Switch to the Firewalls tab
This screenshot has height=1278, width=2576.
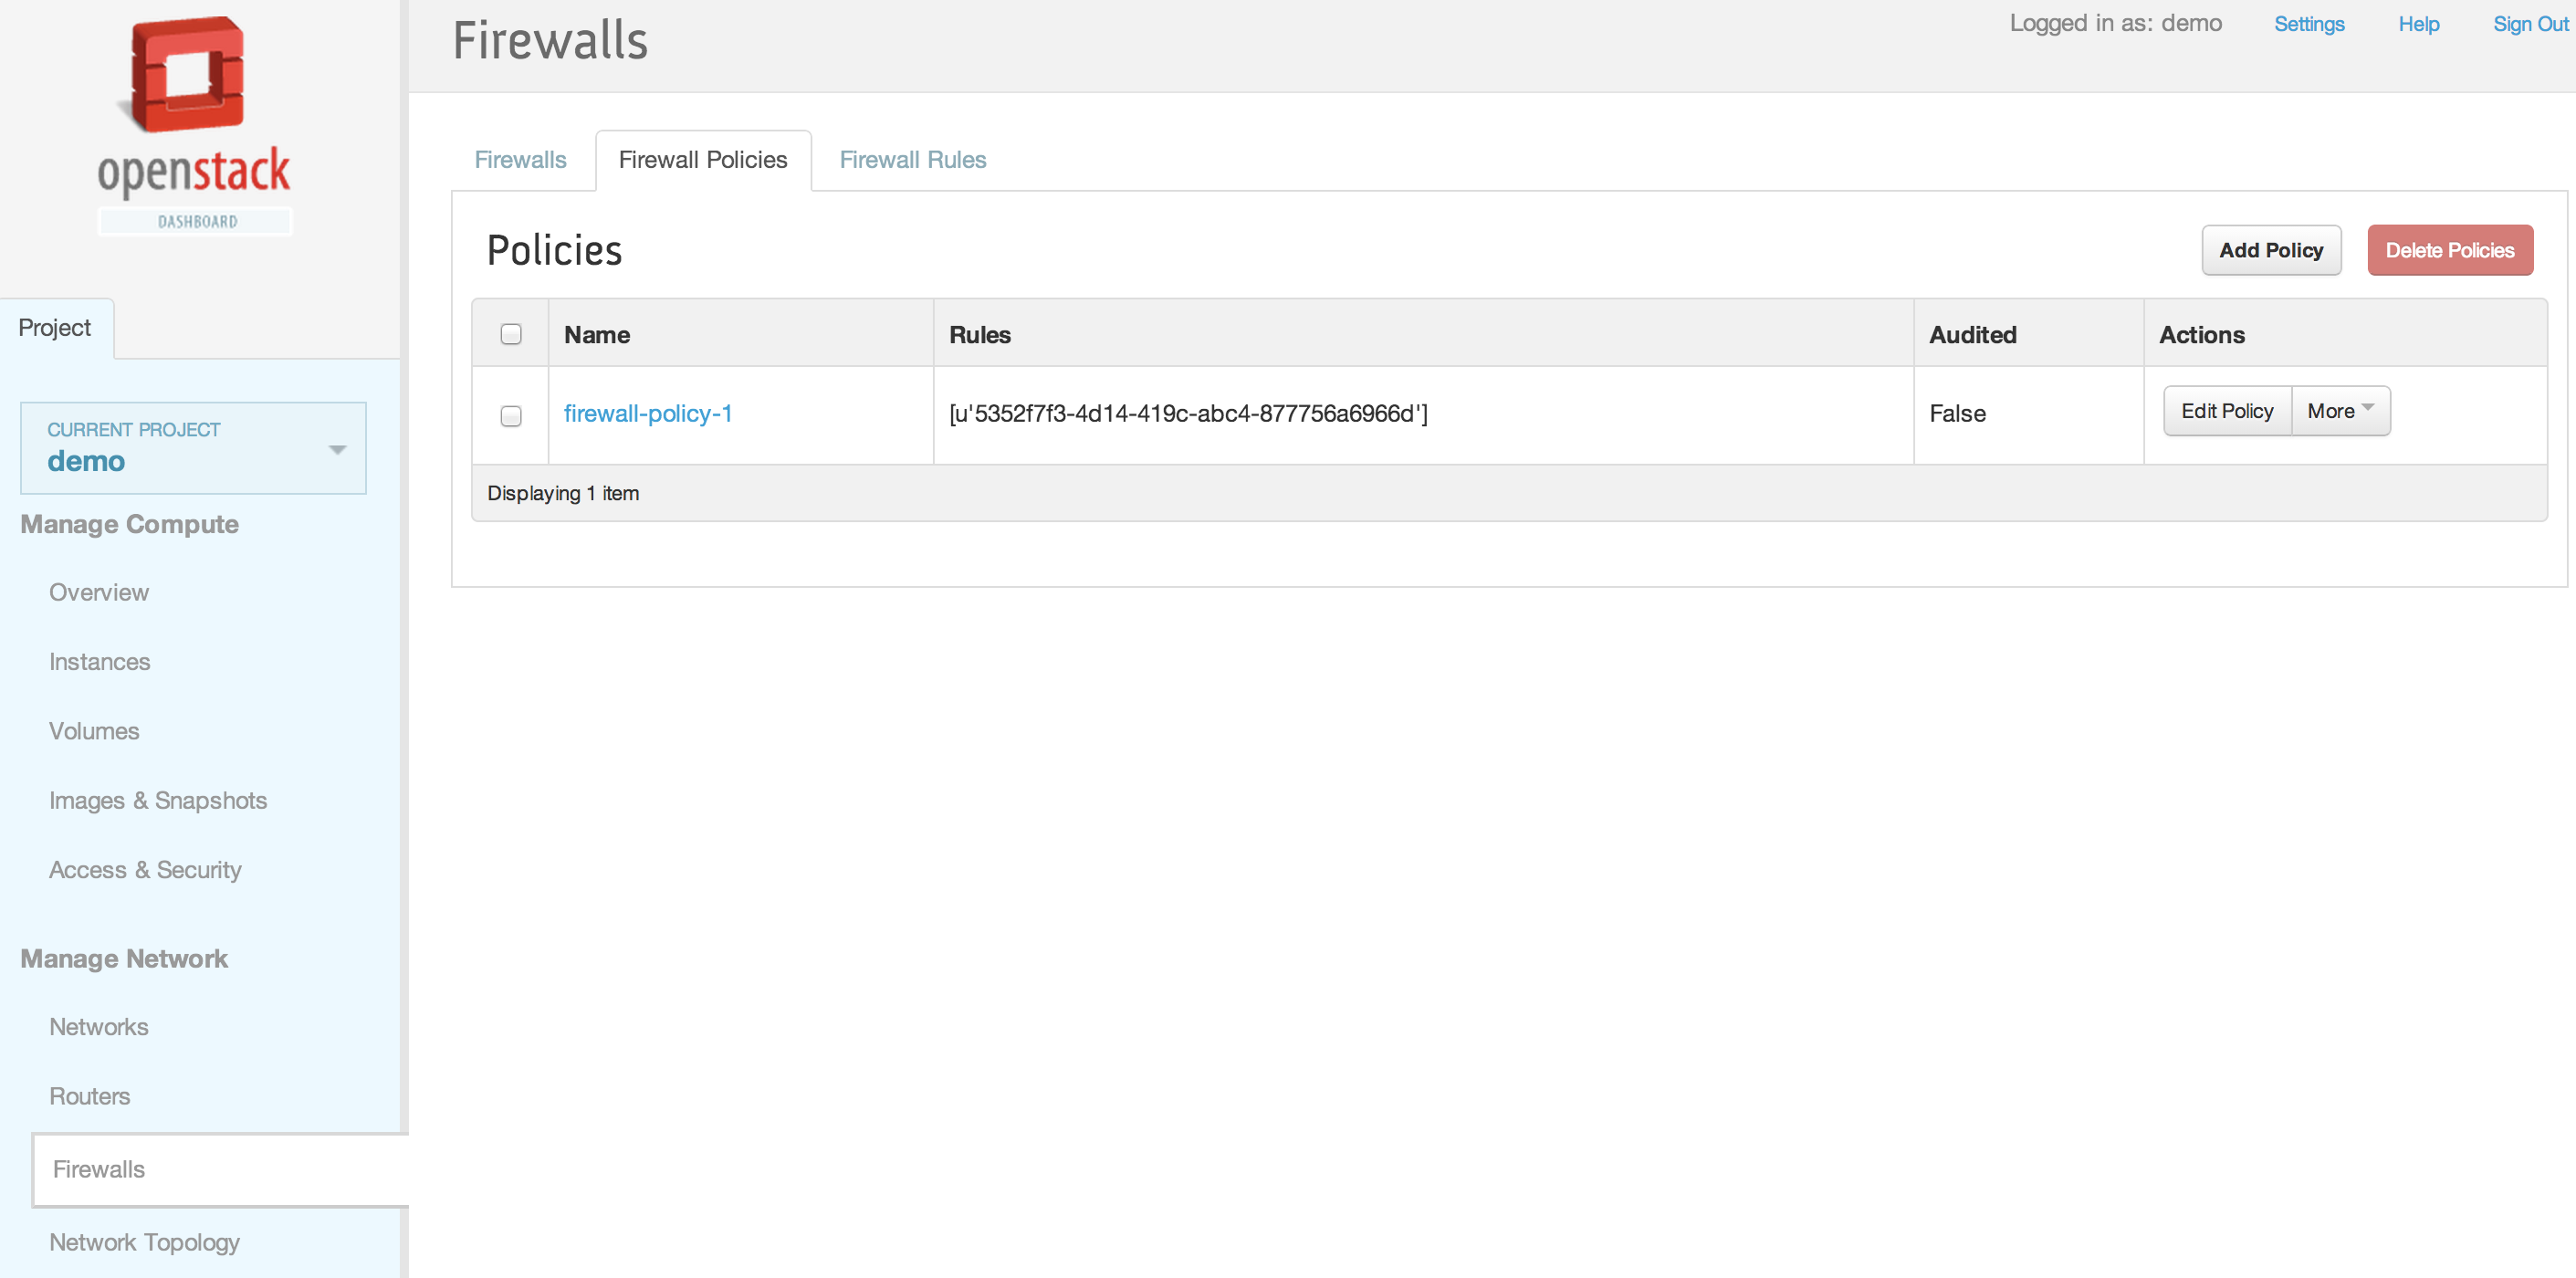520,160
